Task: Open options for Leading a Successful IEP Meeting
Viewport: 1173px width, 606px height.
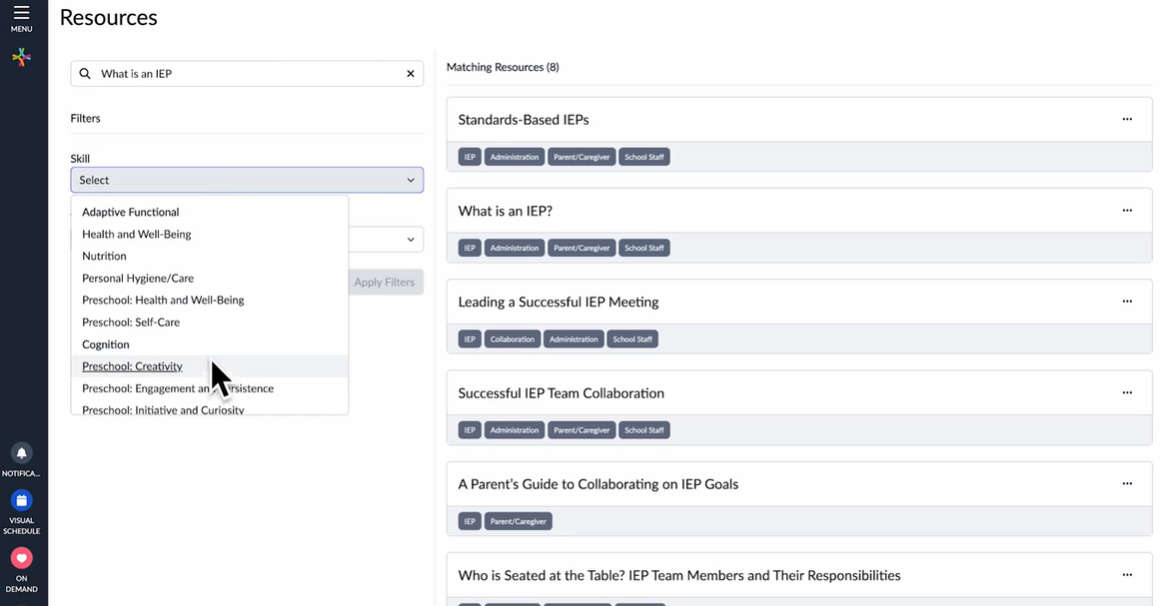Action: coord(1127,302)
